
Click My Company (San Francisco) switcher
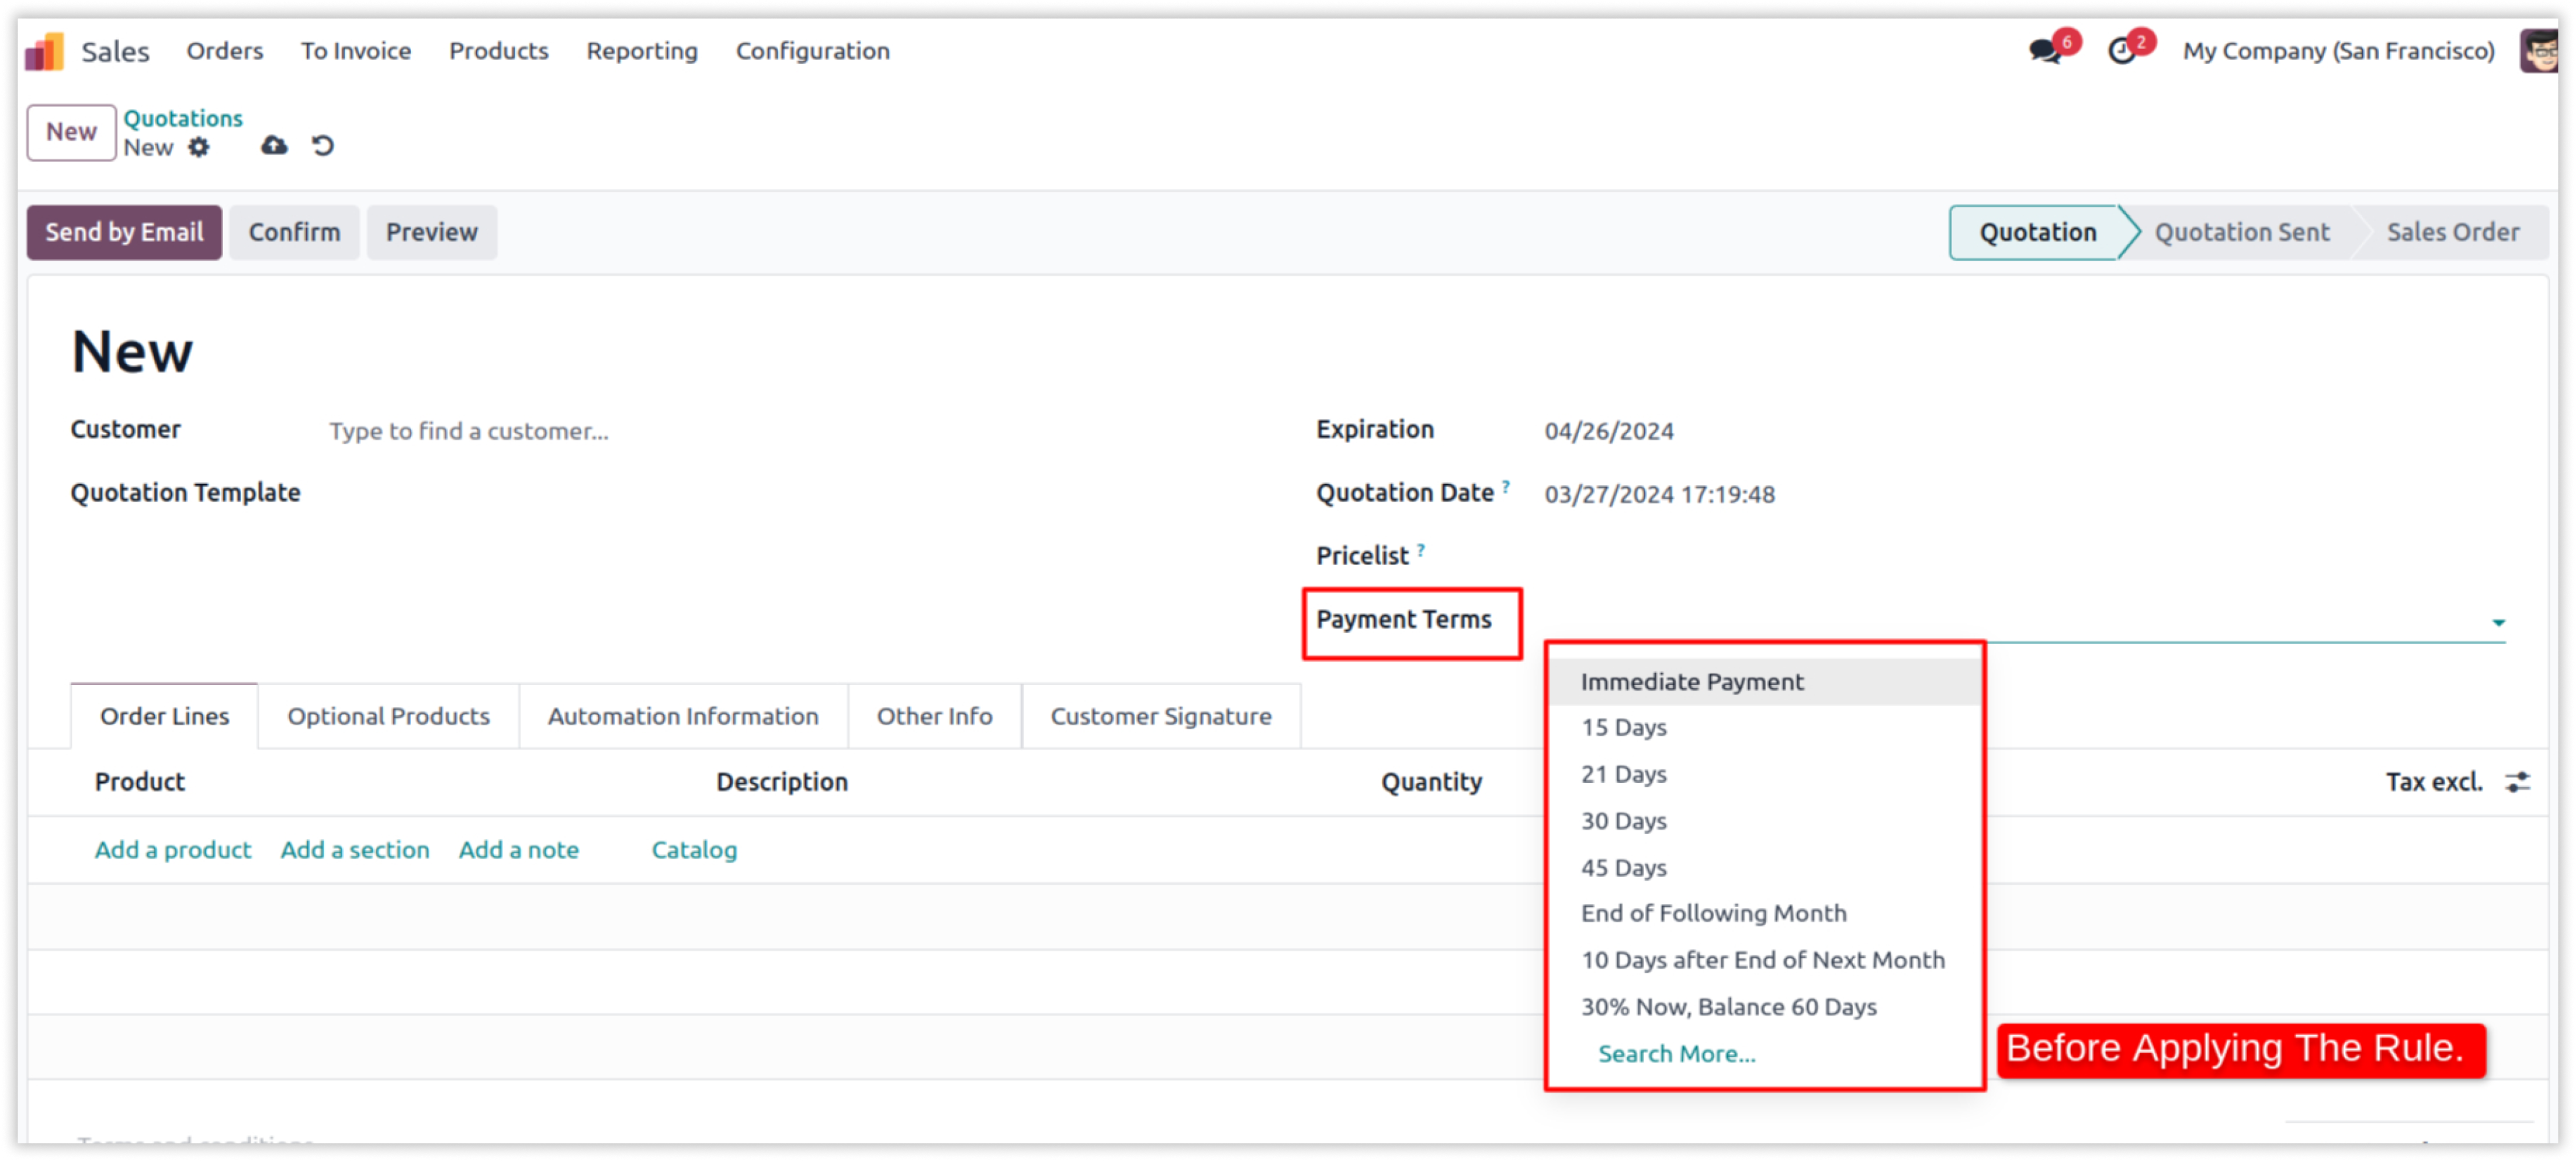(x=2338, y=51)
